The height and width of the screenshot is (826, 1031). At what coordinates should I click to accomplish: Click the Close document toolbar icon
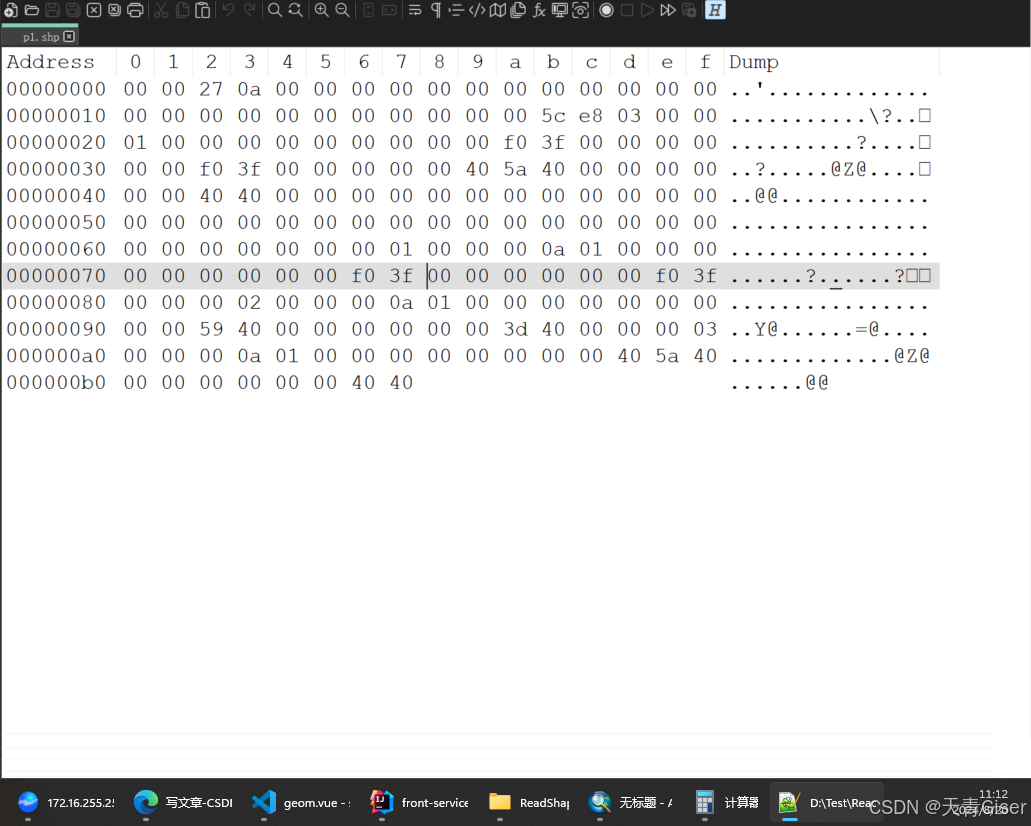point(94,10)
